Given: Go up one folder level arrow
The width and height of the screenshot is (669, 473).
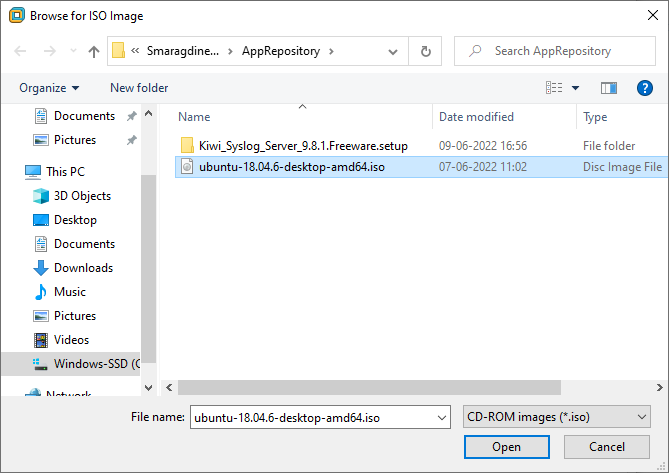Looking at the screenshot, I should [93, 52].
